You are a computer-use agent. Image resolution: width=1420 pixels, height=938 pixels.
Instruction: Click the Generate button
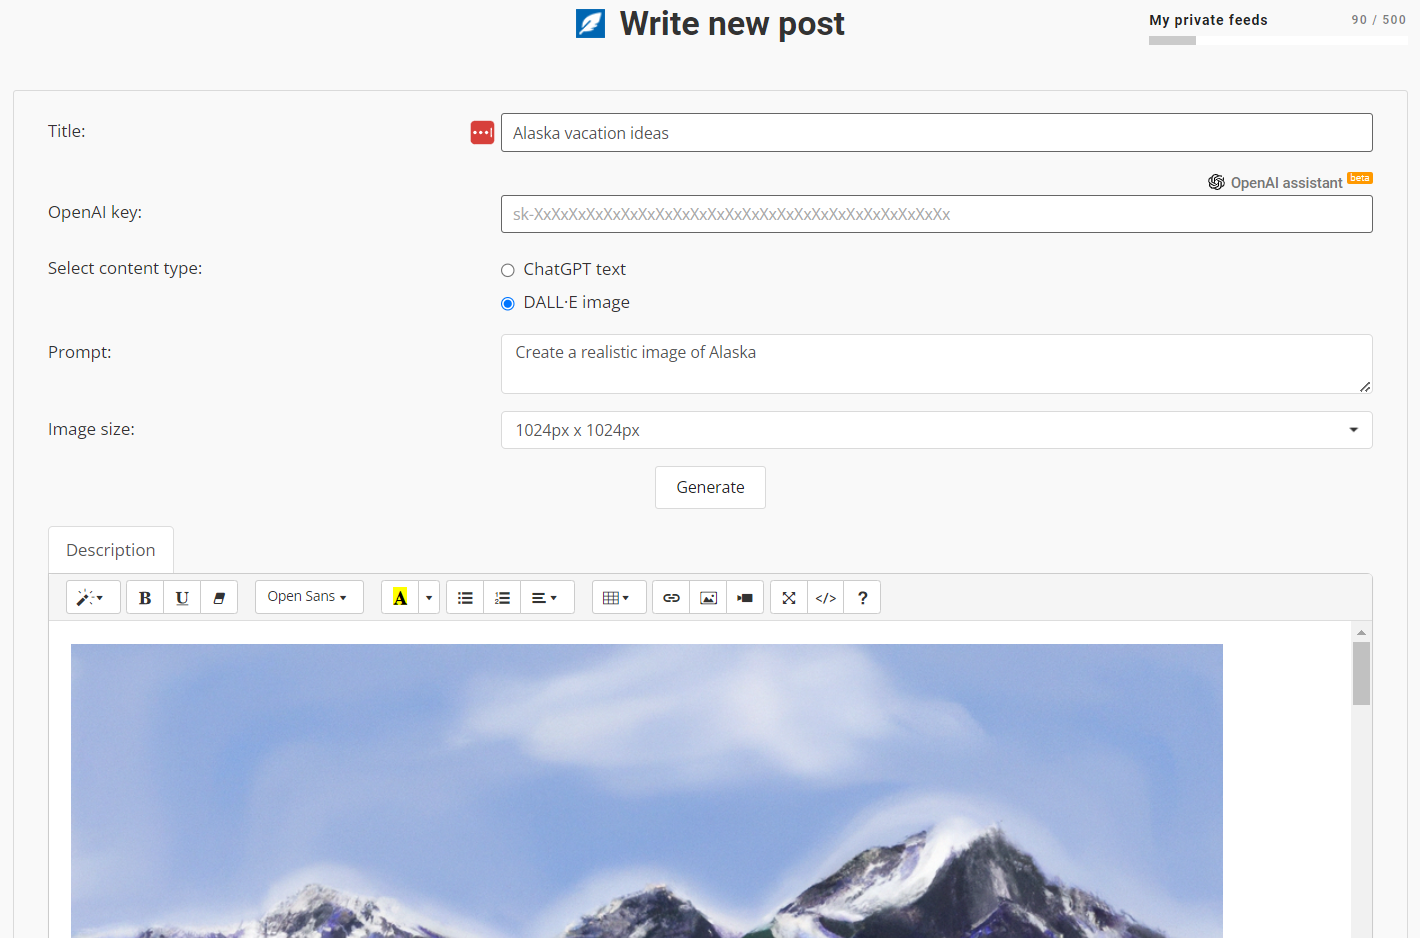tap(710, 487)
